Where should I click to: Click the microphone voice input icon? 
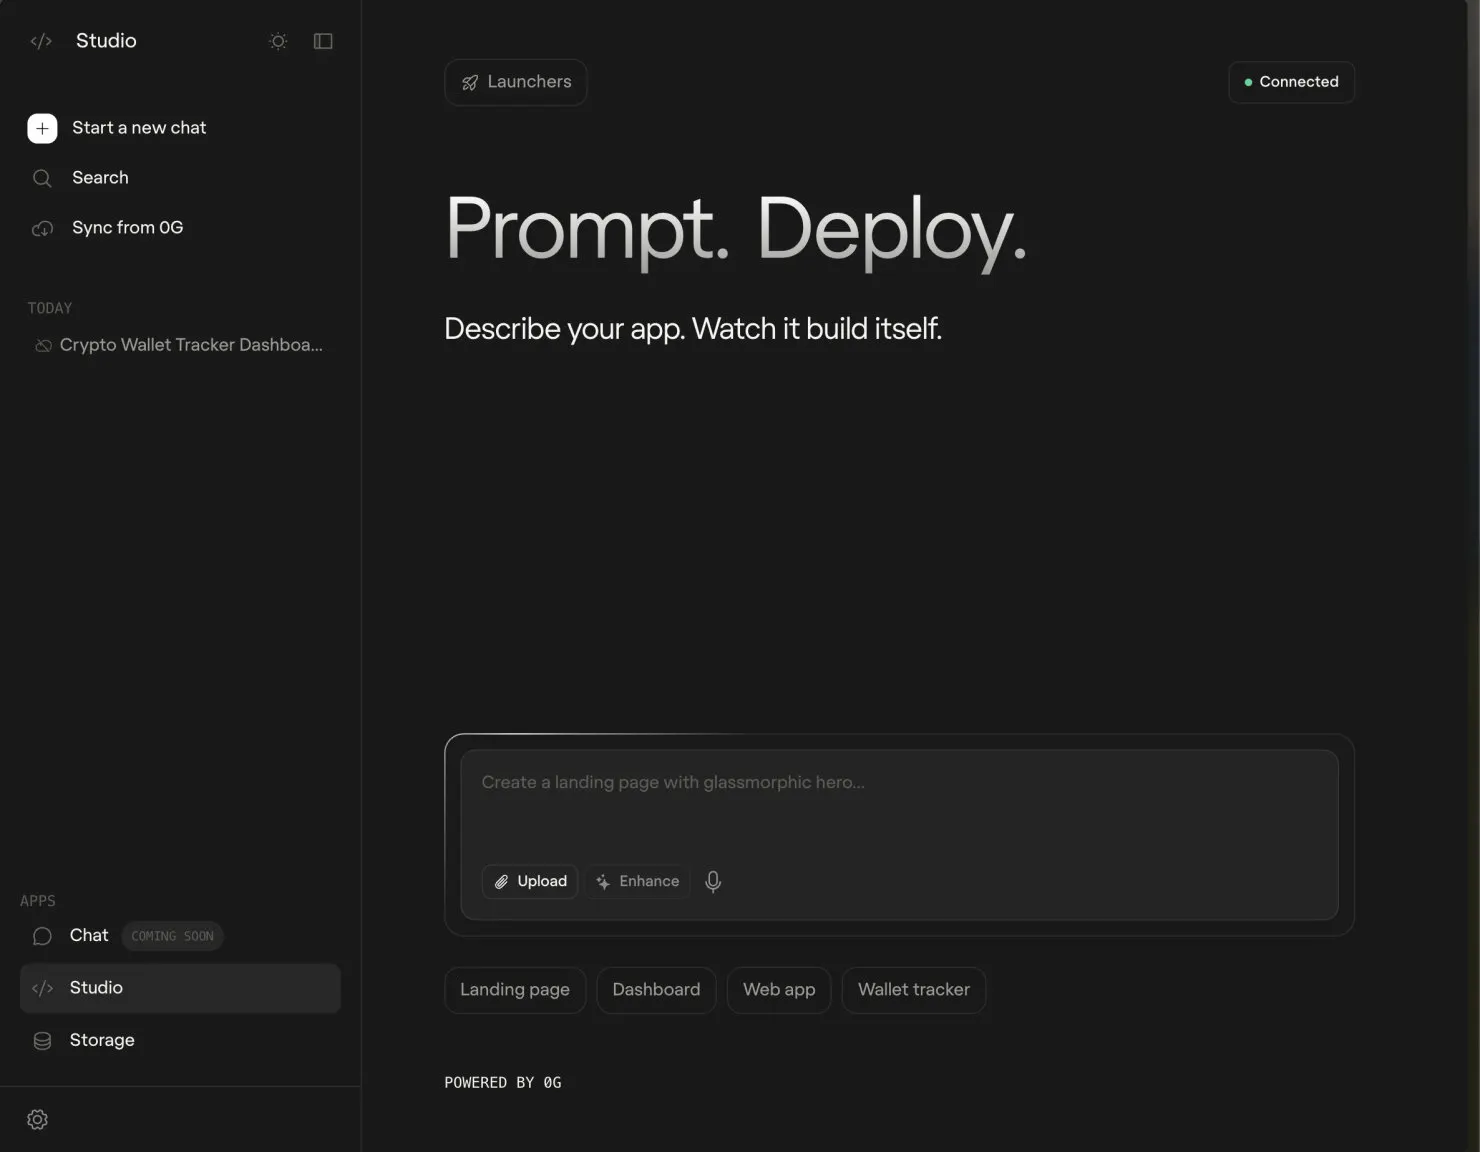[x=713, y=881]
